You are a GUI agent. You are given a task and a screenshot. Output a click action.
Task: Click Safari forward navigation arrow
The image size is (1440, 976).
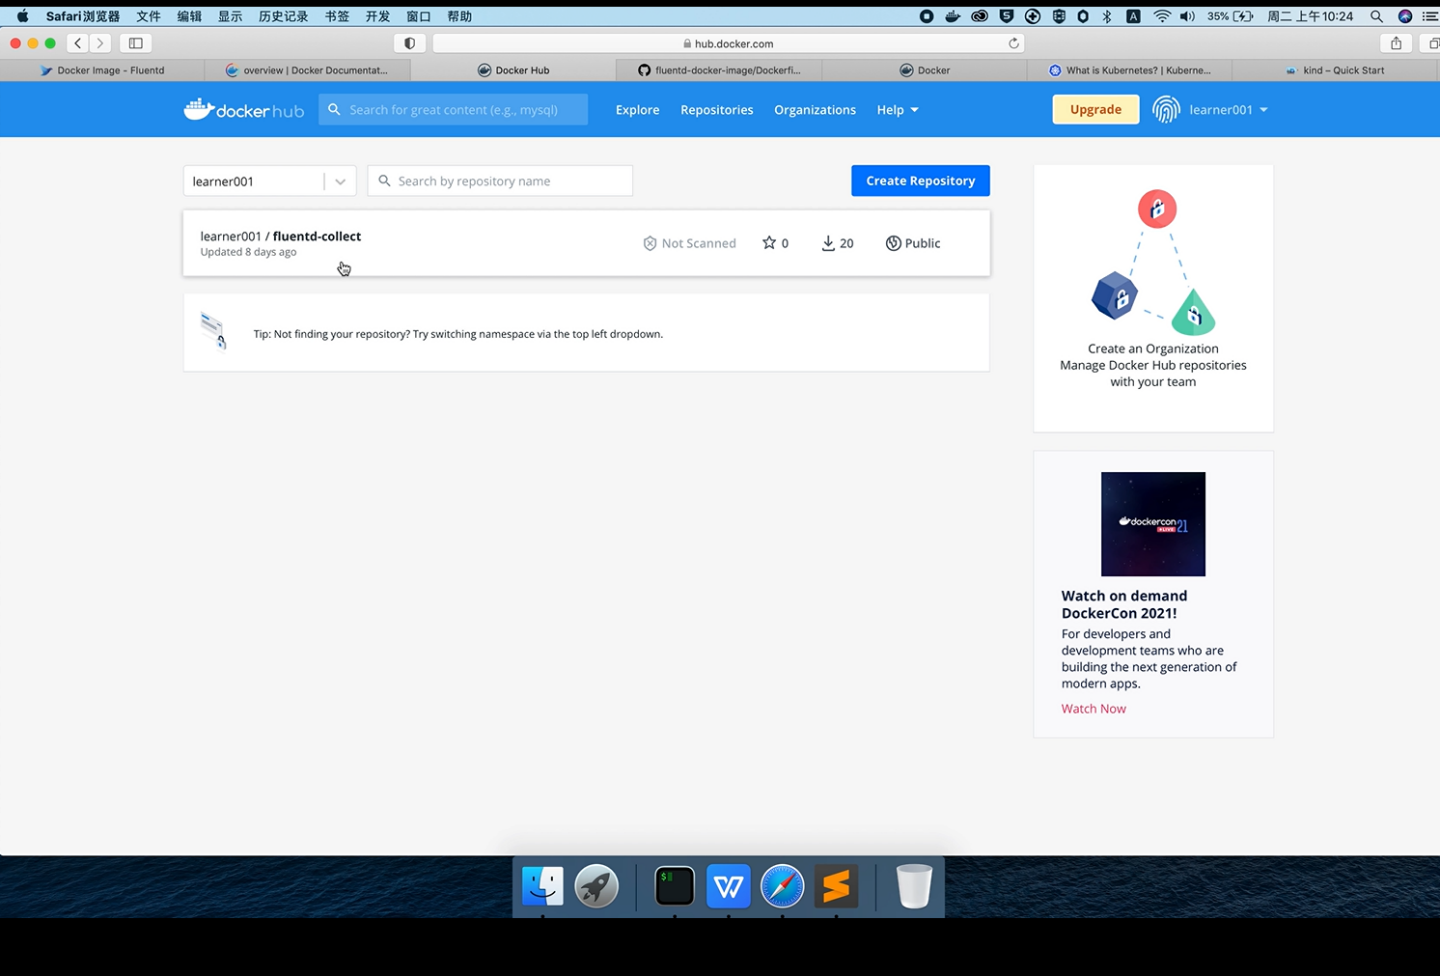pyautogui.click(x=100, y=43)
